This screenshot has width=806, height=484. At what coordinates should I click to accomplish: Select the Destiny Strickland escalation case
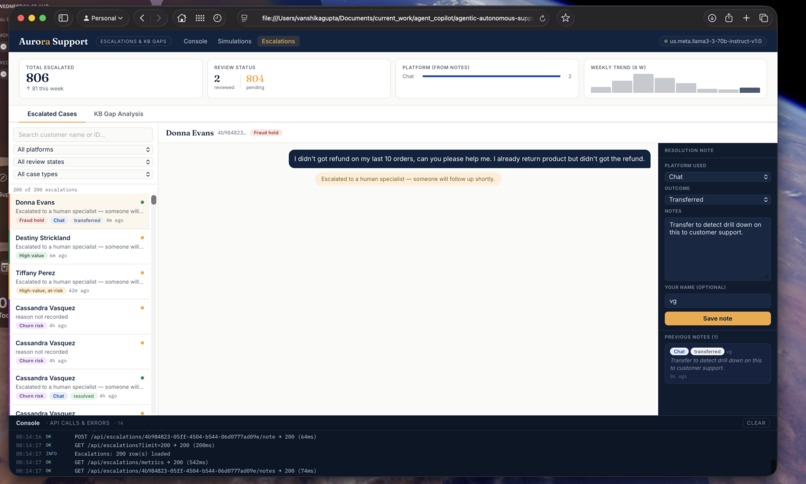tap(80, 247)
